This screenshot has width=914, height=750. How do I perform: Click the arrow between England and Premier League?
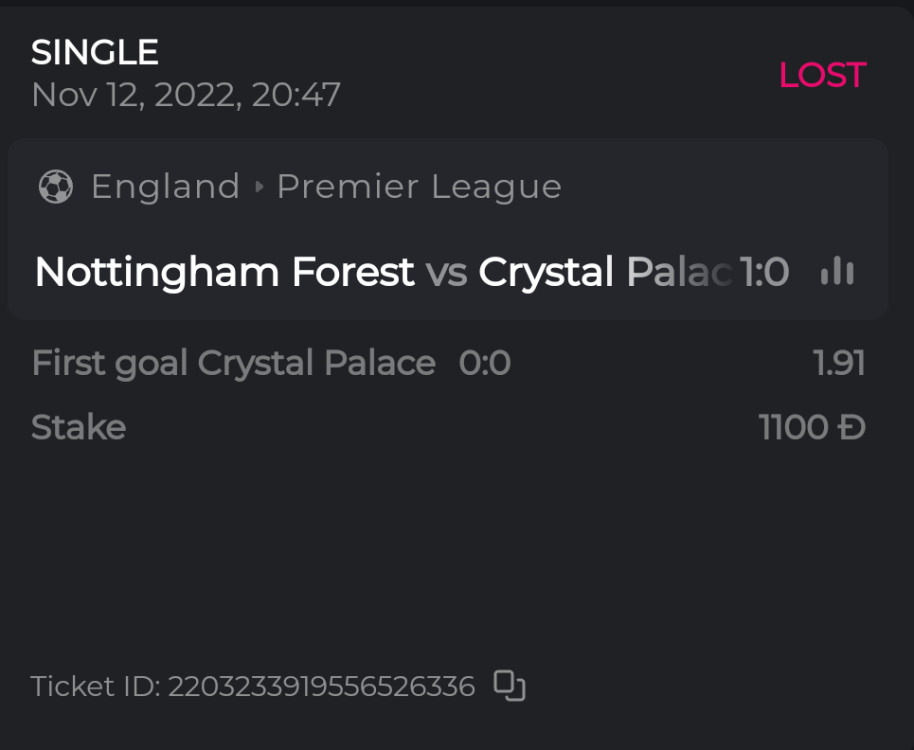click(259, 187)
